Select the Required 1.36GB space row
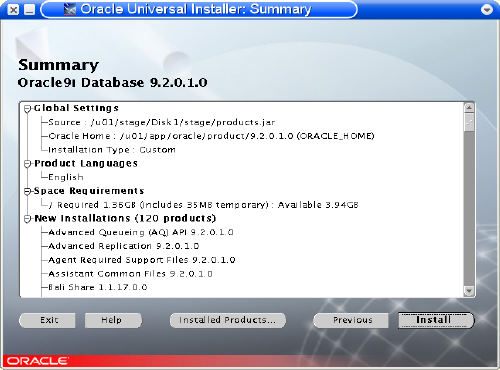Viewport: 500px width, 370px height. pyautogui.click(x=203, y=205)
